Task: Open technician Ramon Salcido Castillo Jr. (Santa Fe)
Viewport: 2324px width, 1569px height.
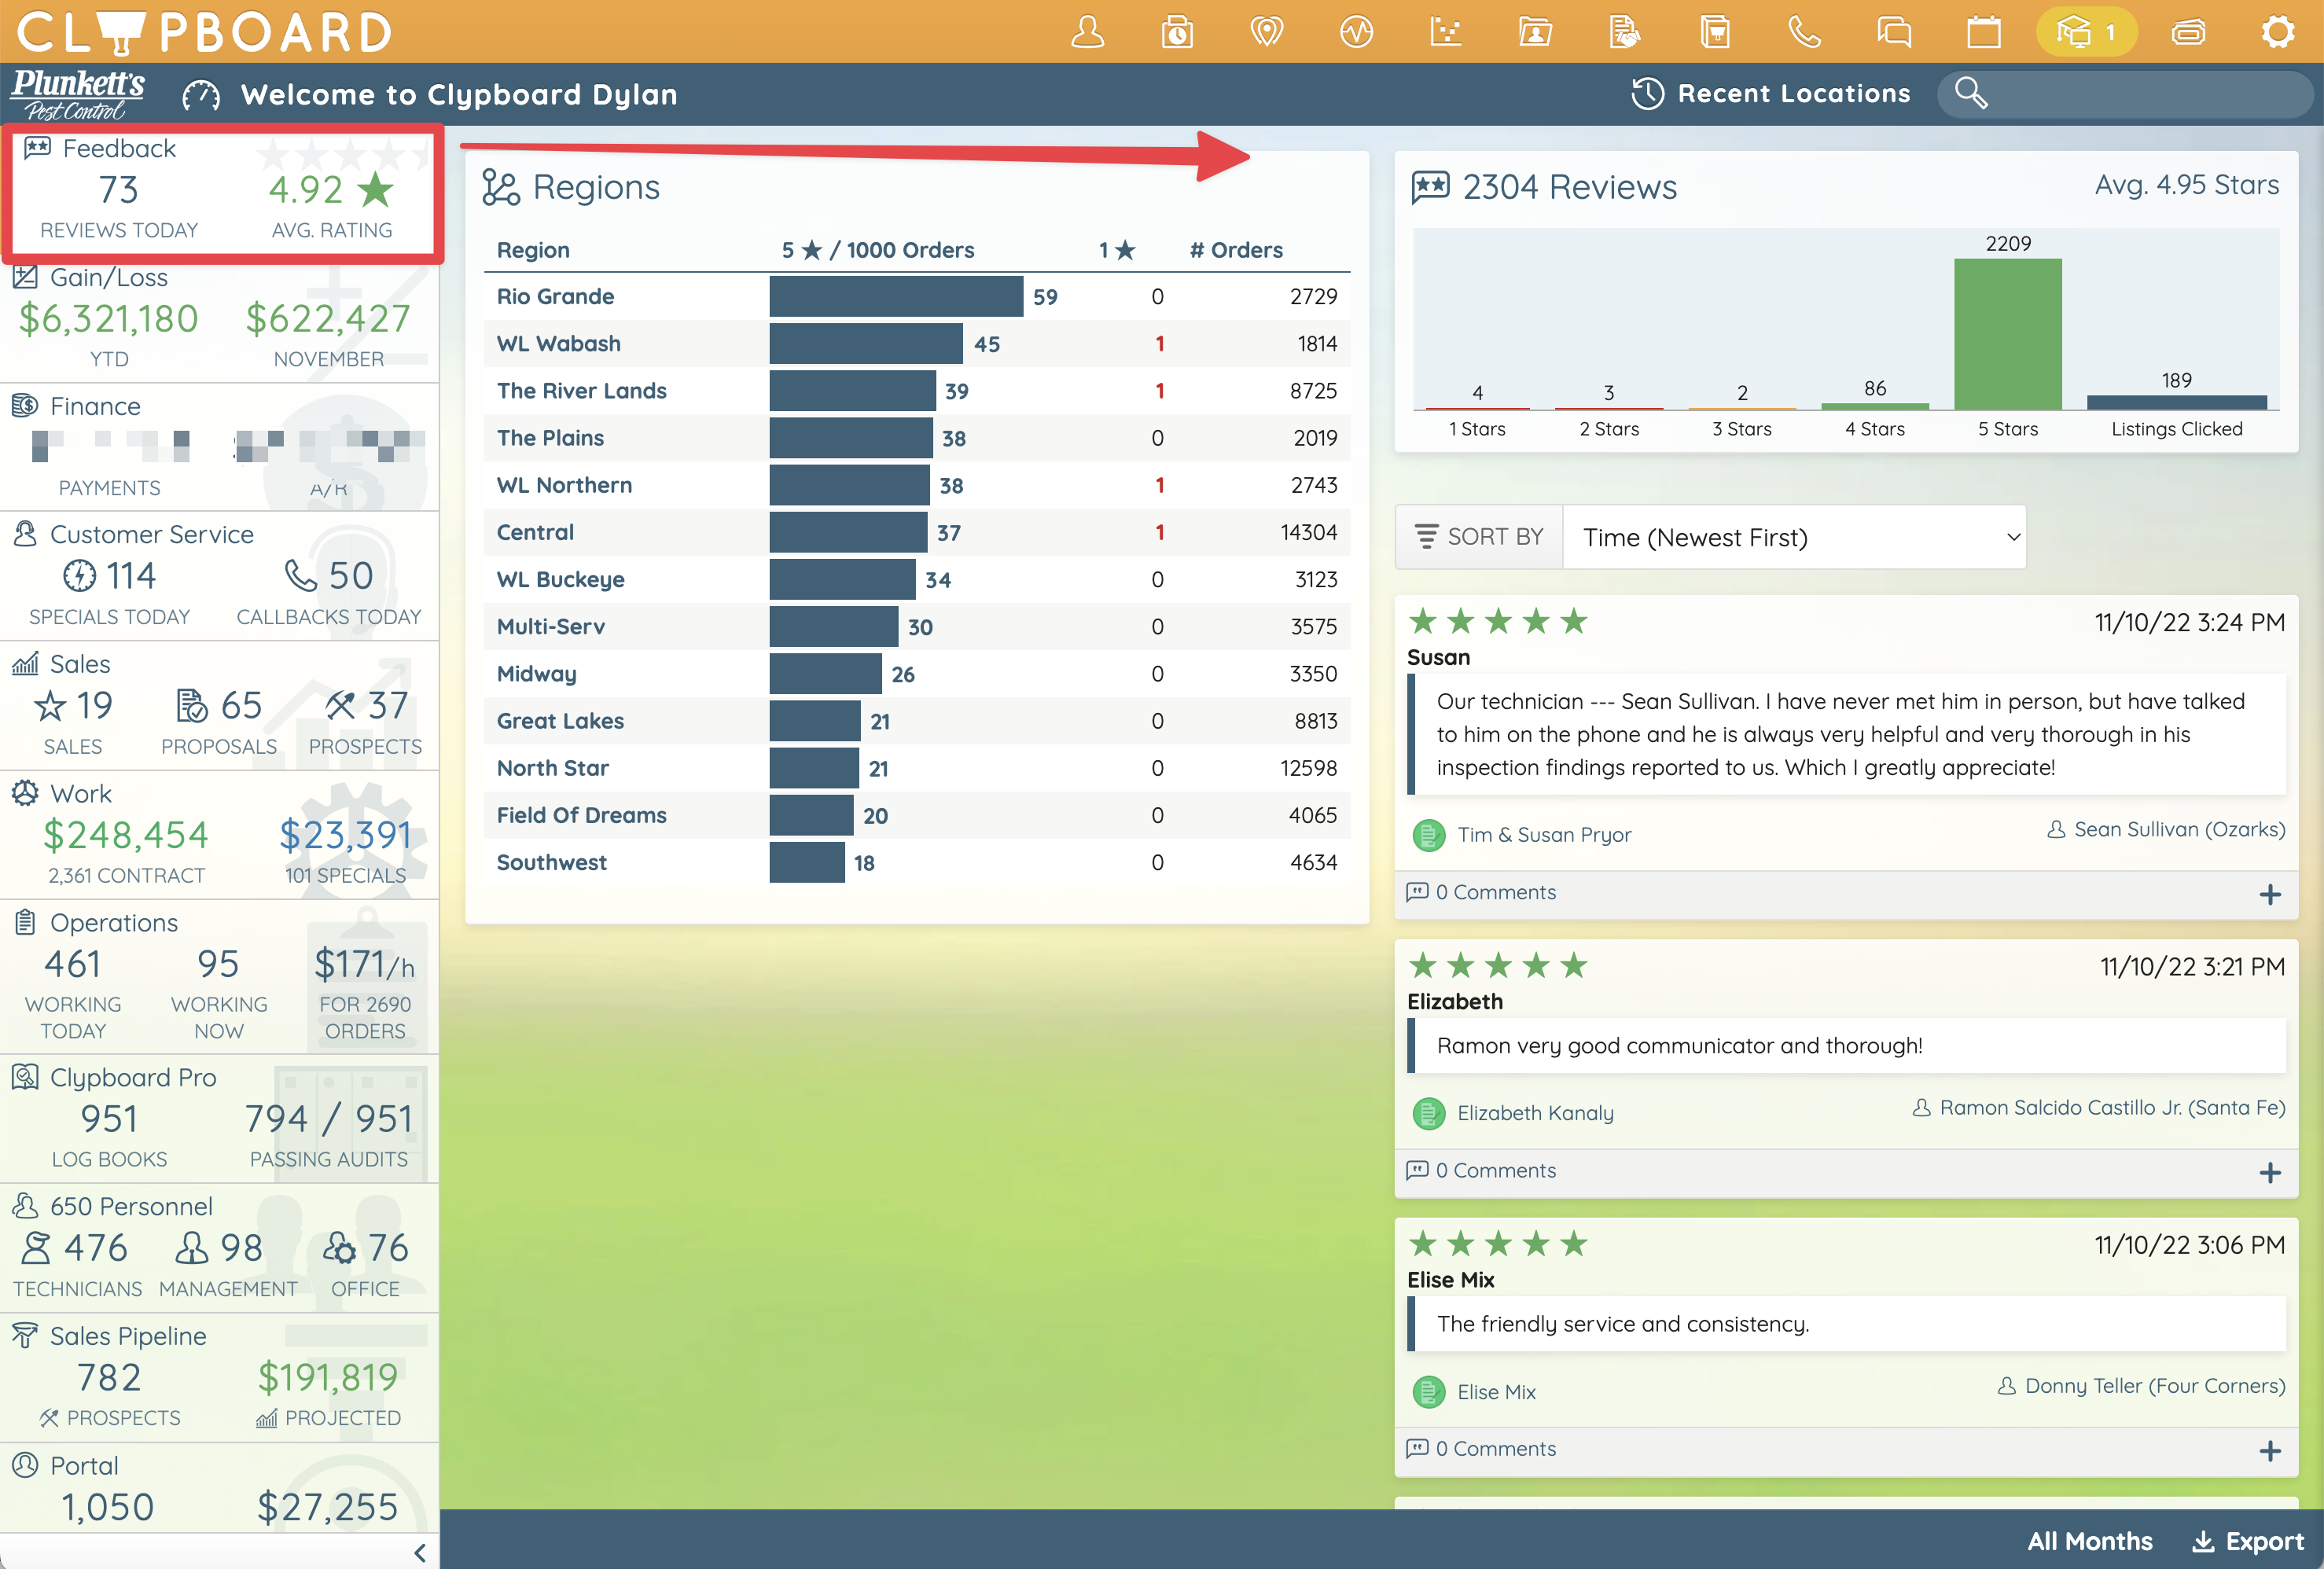Action: tap(2112, 1108)
